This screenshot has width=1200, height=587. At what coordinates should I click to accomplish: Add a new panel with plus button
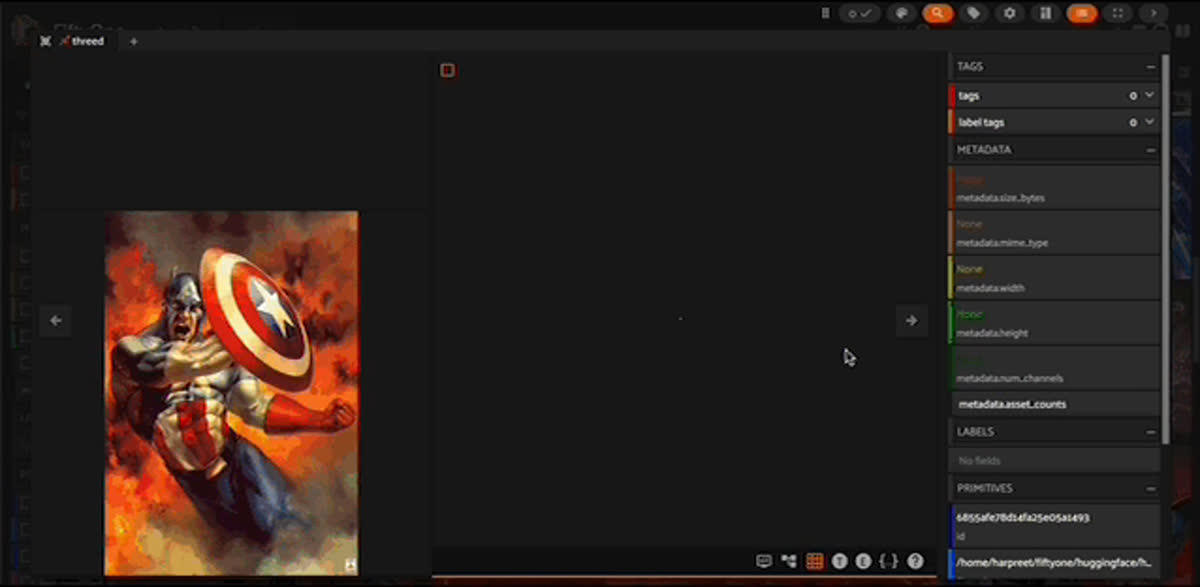tap(133, 41)
